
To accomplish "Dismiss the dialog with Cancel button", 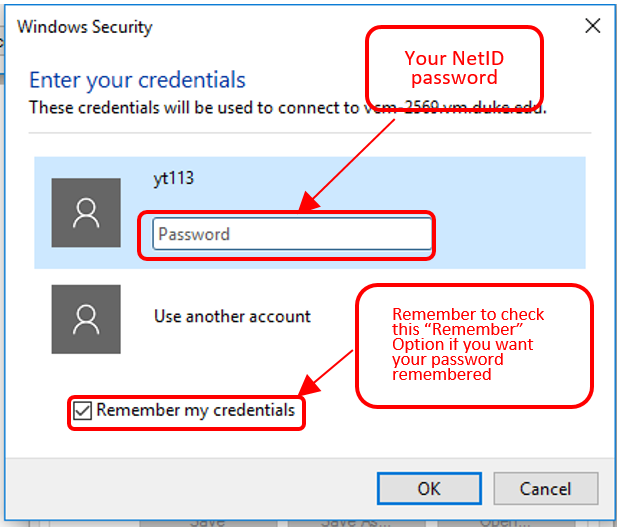I will pos(546,488).
